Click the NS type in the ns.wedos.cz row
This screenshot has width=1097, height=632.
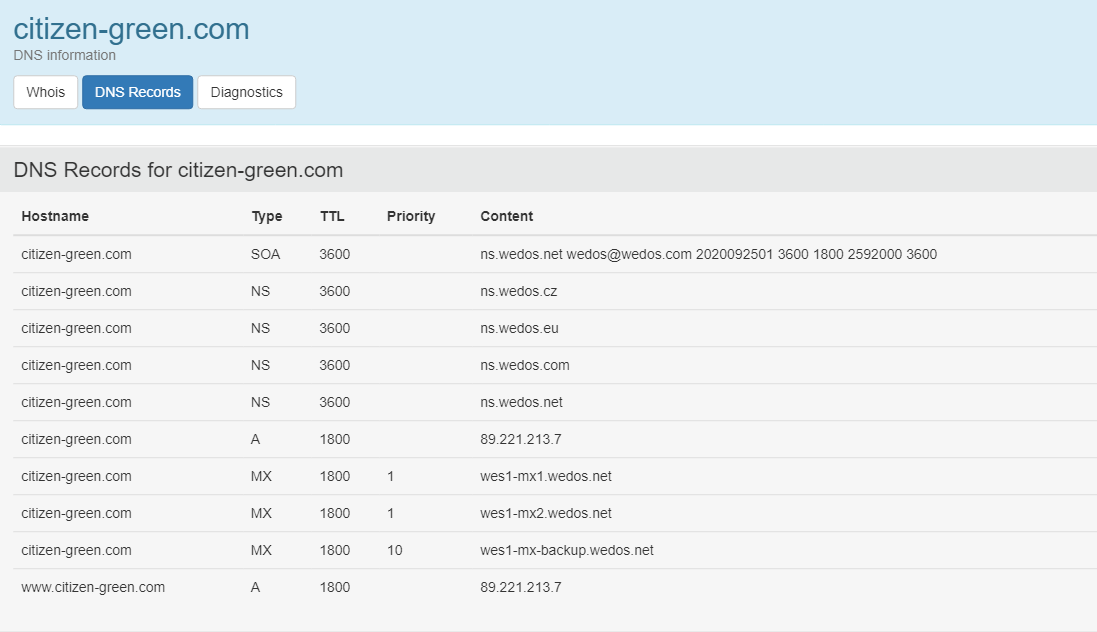click(x=260, y=291)
